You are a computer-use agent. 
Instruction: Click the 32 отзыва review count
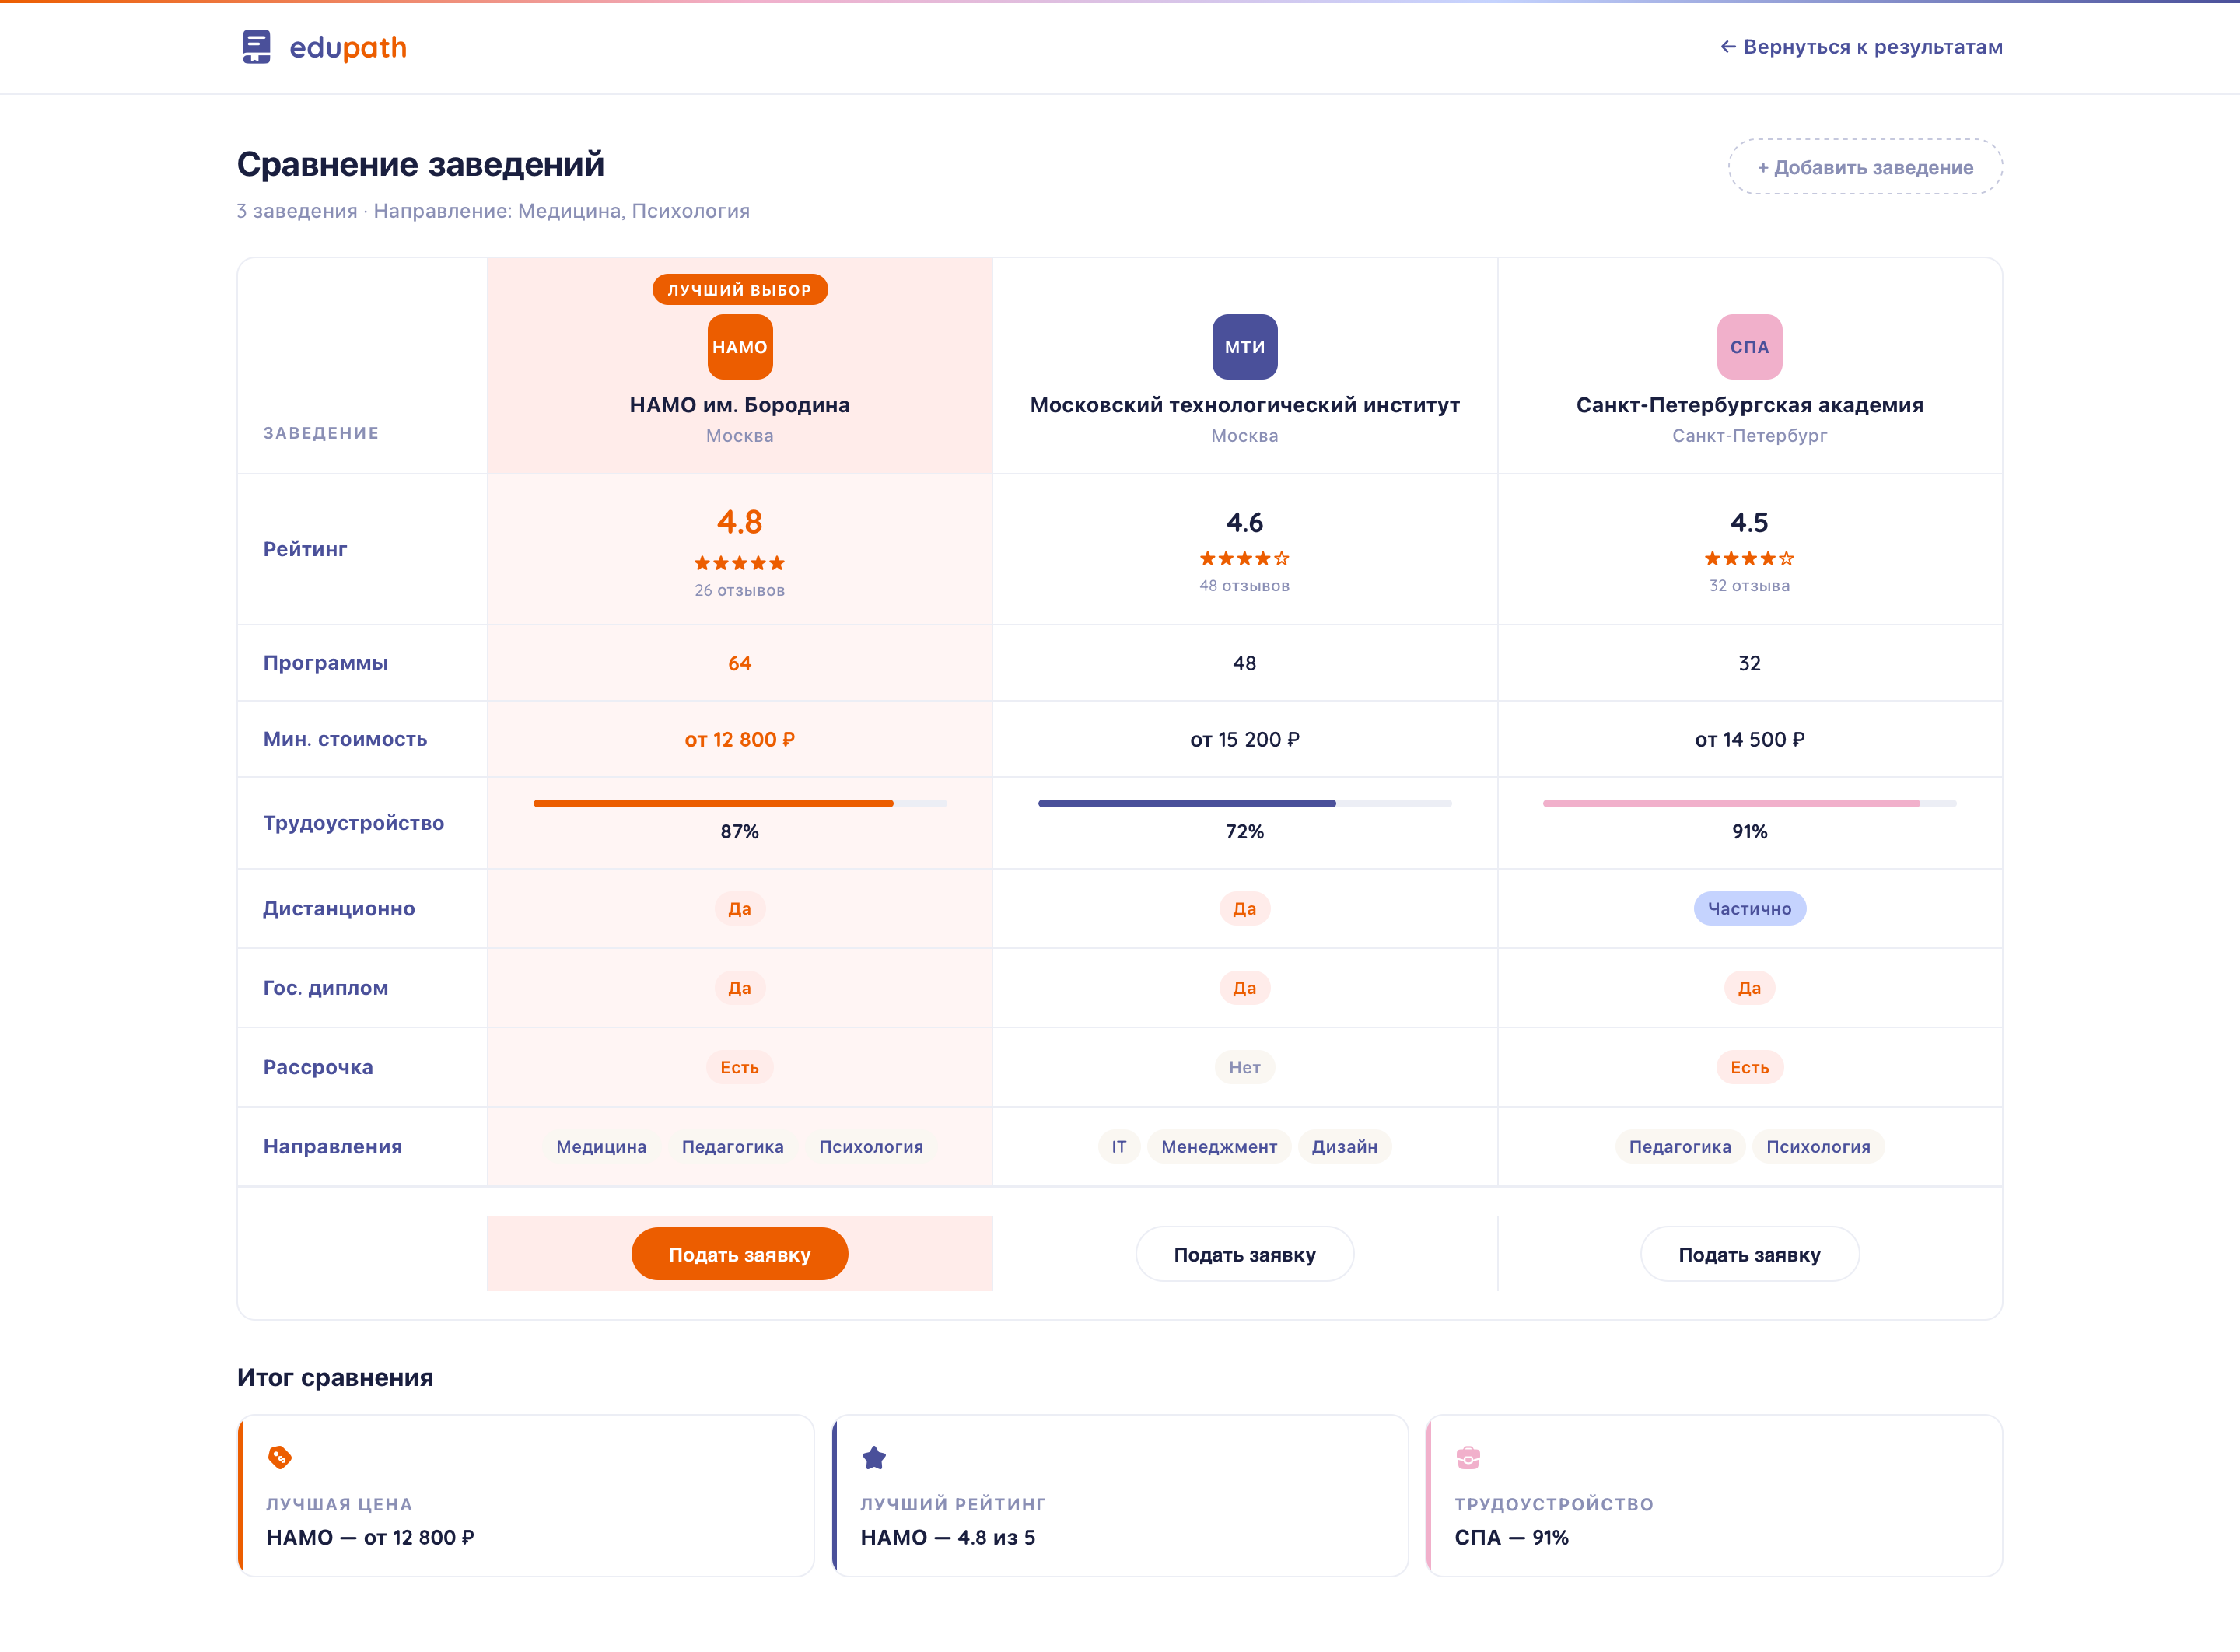point(1750,585)
